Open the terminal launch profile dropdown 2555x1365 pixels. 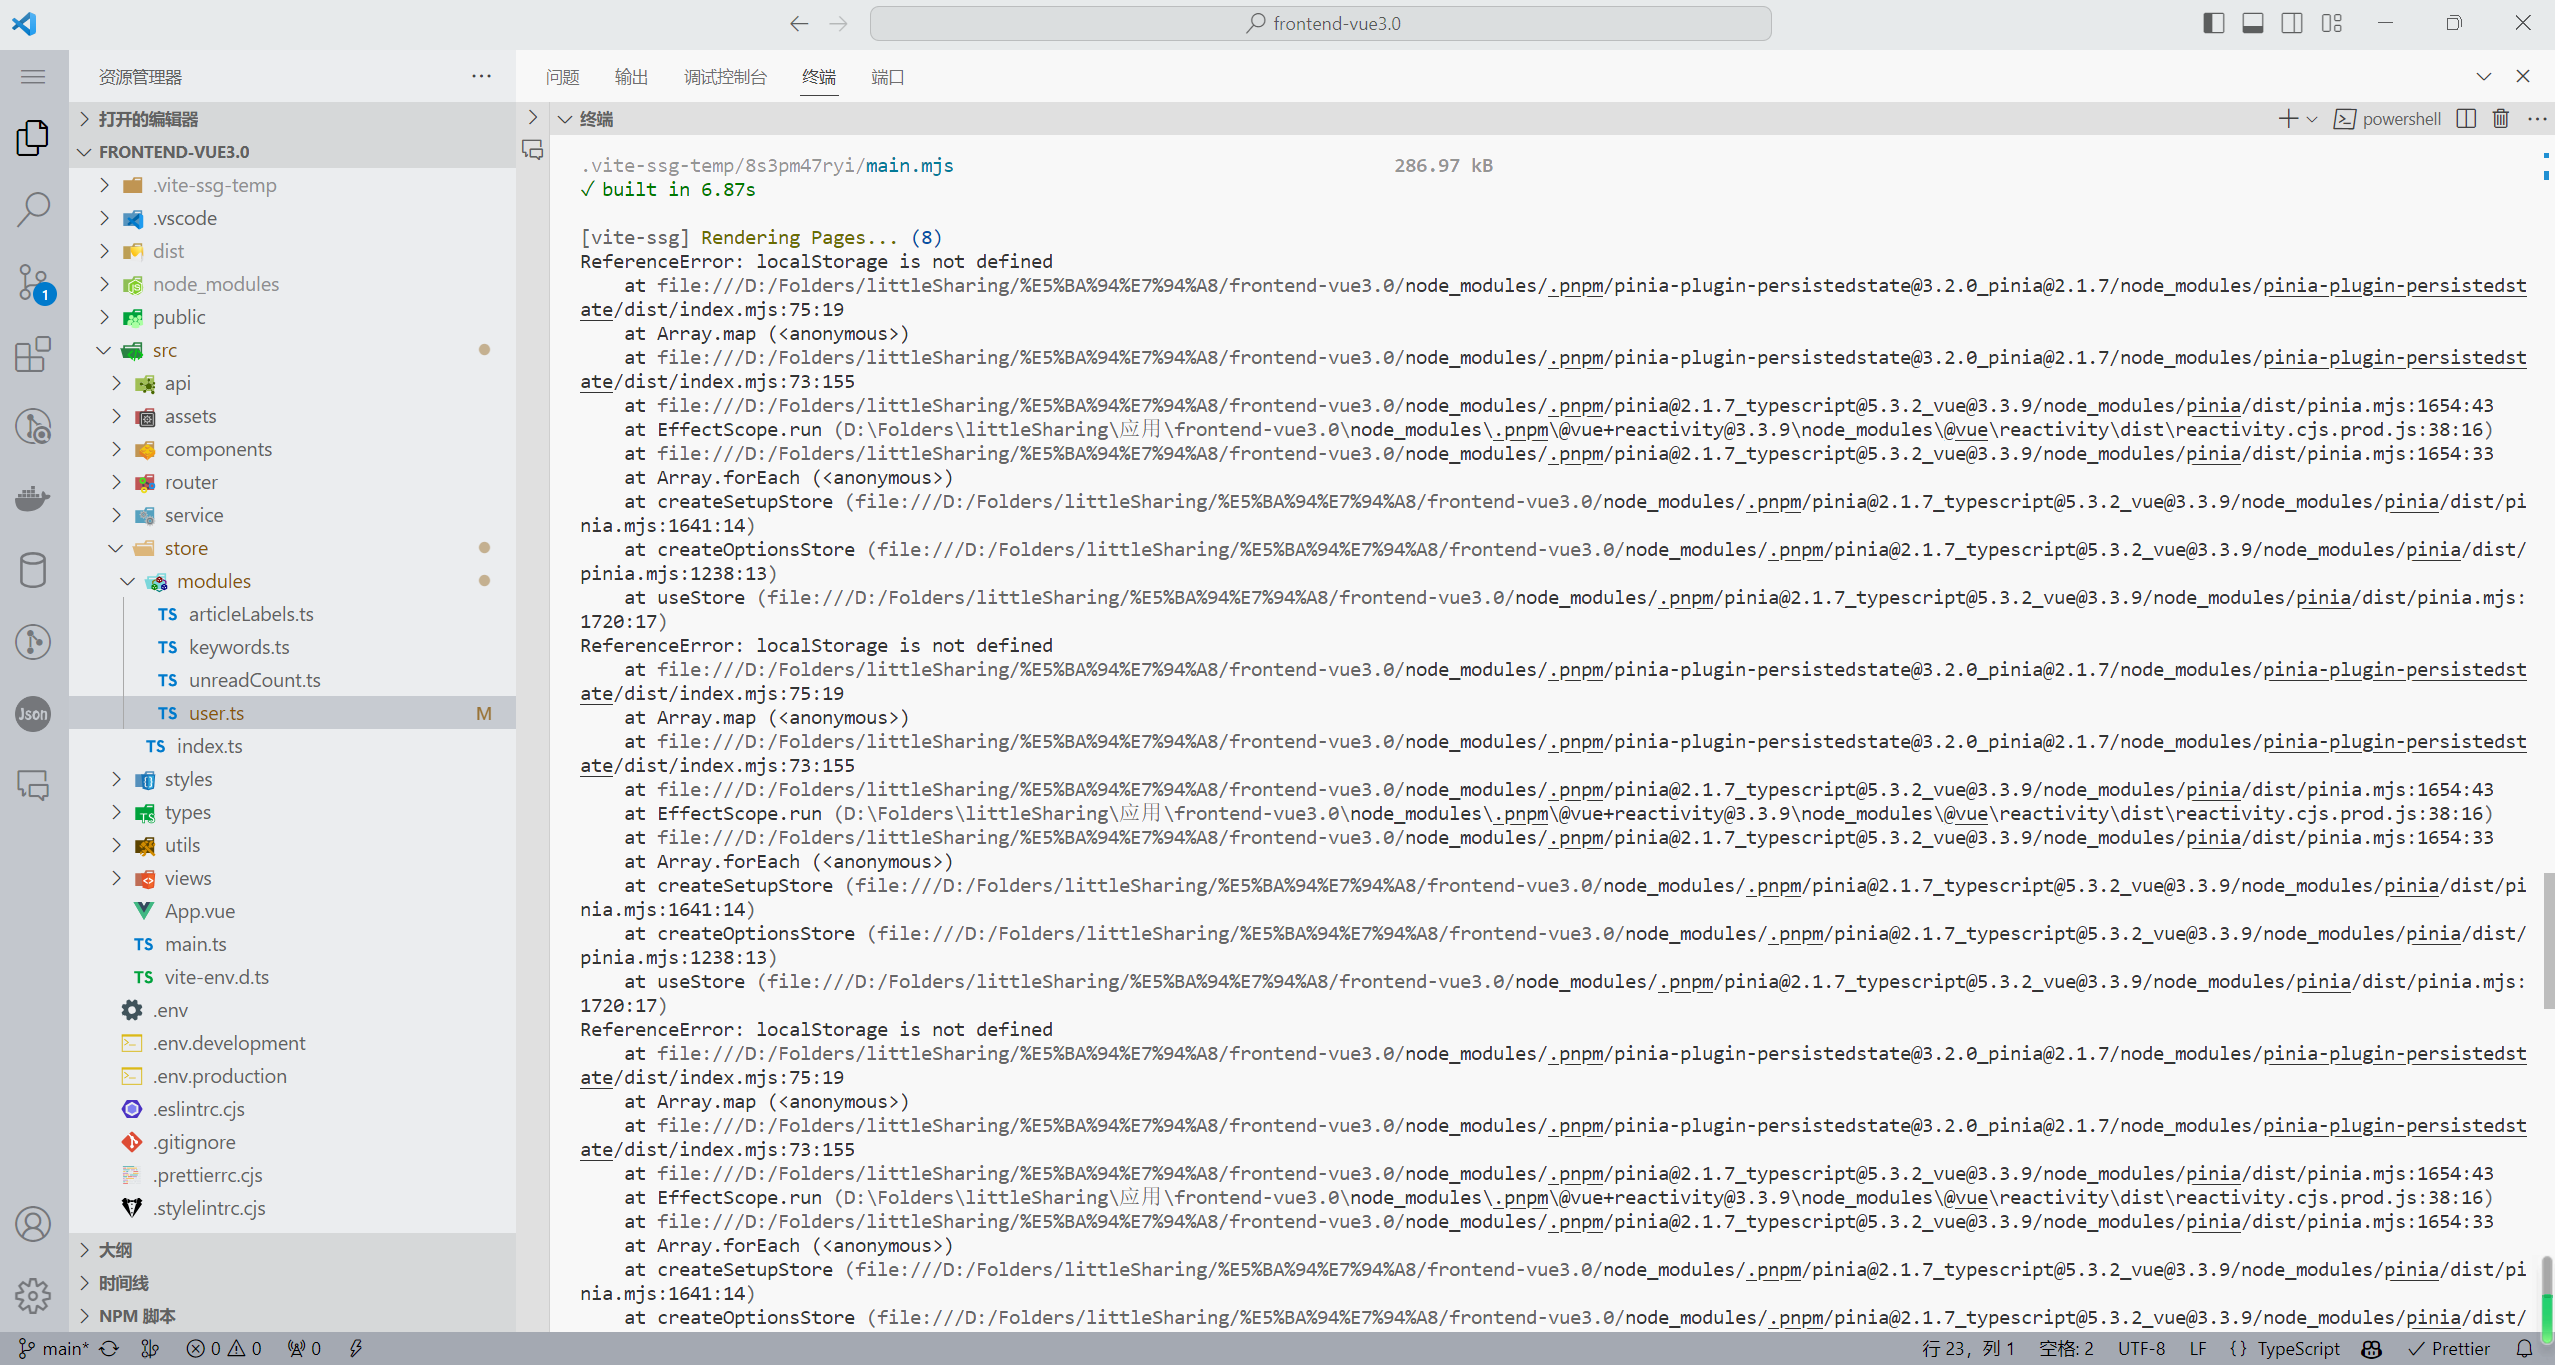[x=2311, y=118]
